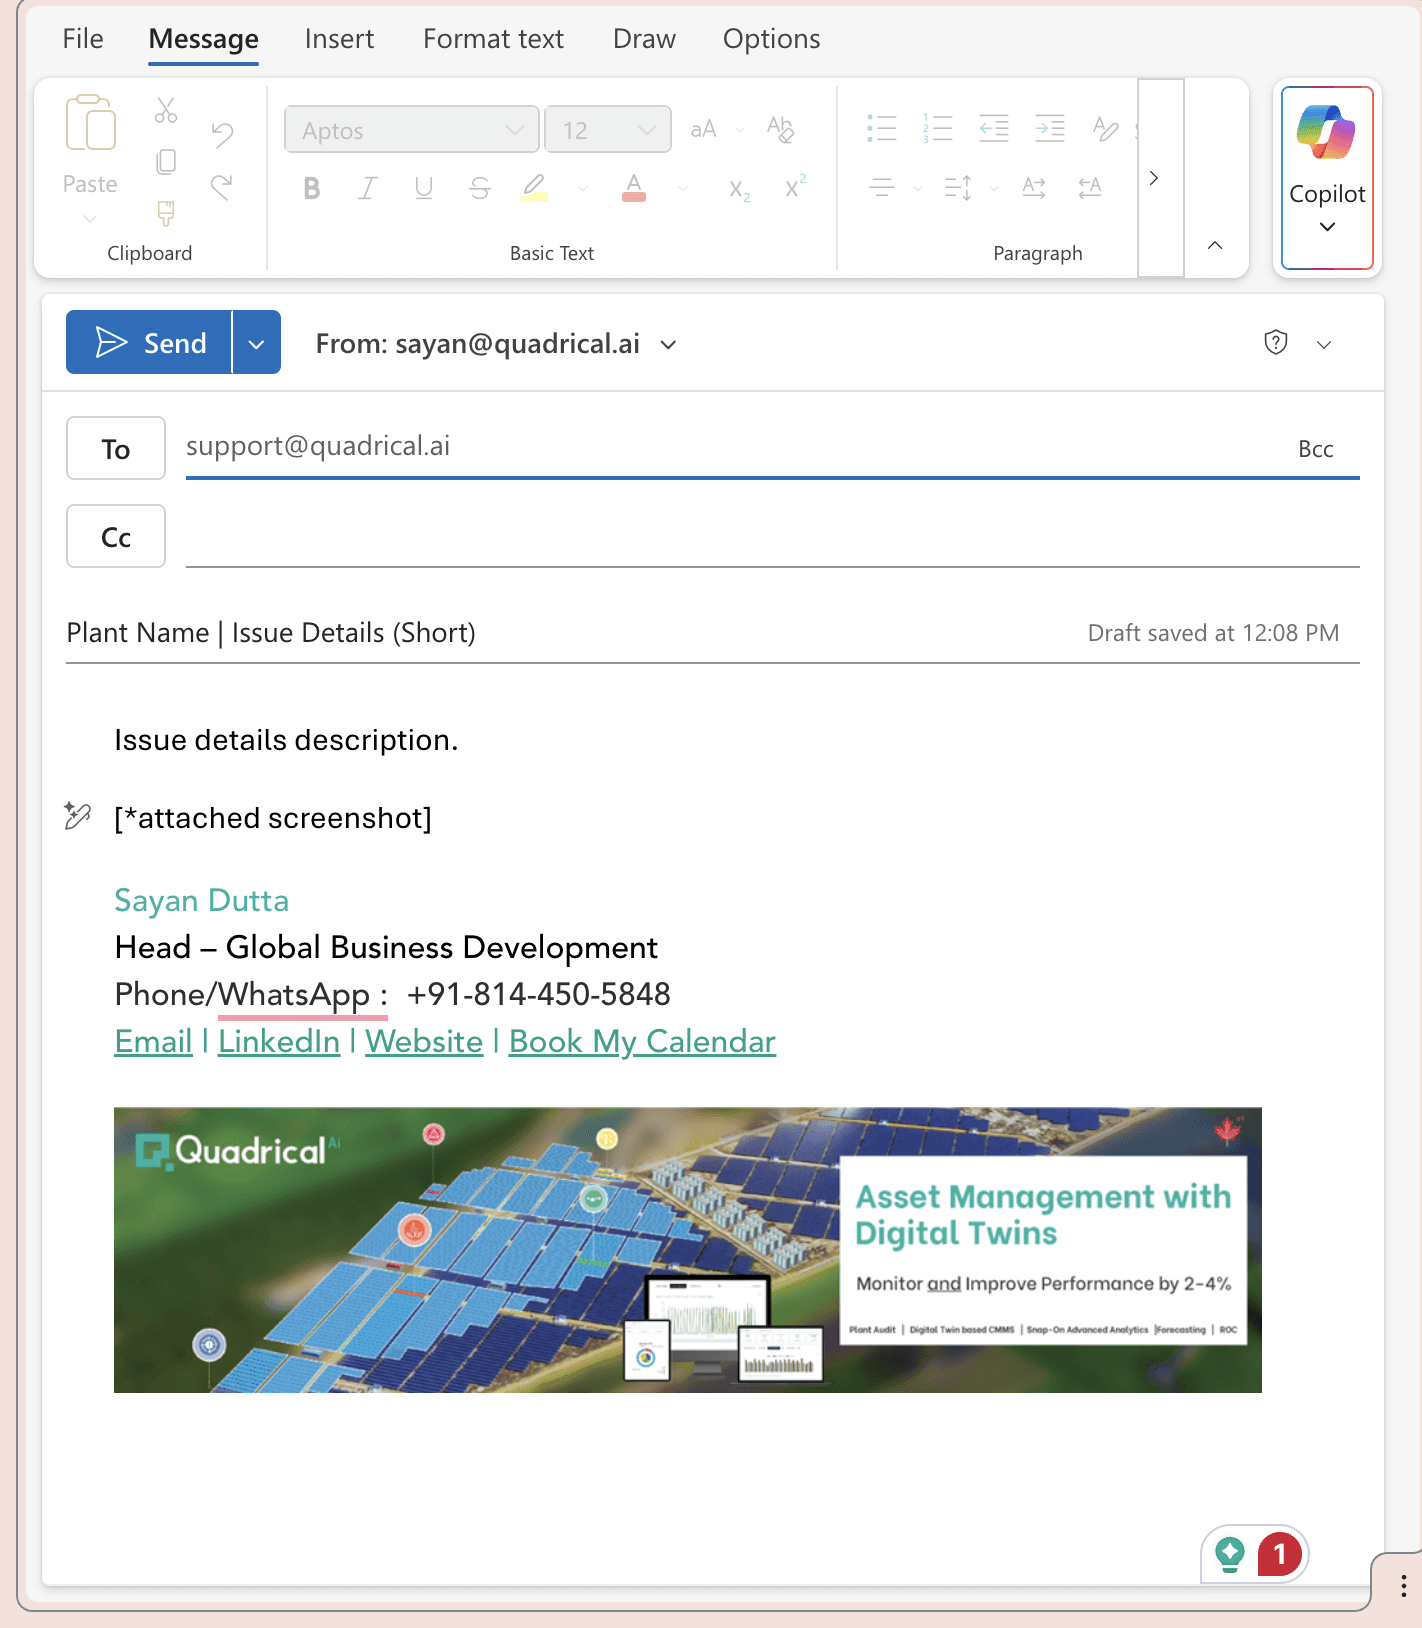Click the text alignment icon
The width and height of the screenshot is (1422, 1628).
[x=881, y=187]
